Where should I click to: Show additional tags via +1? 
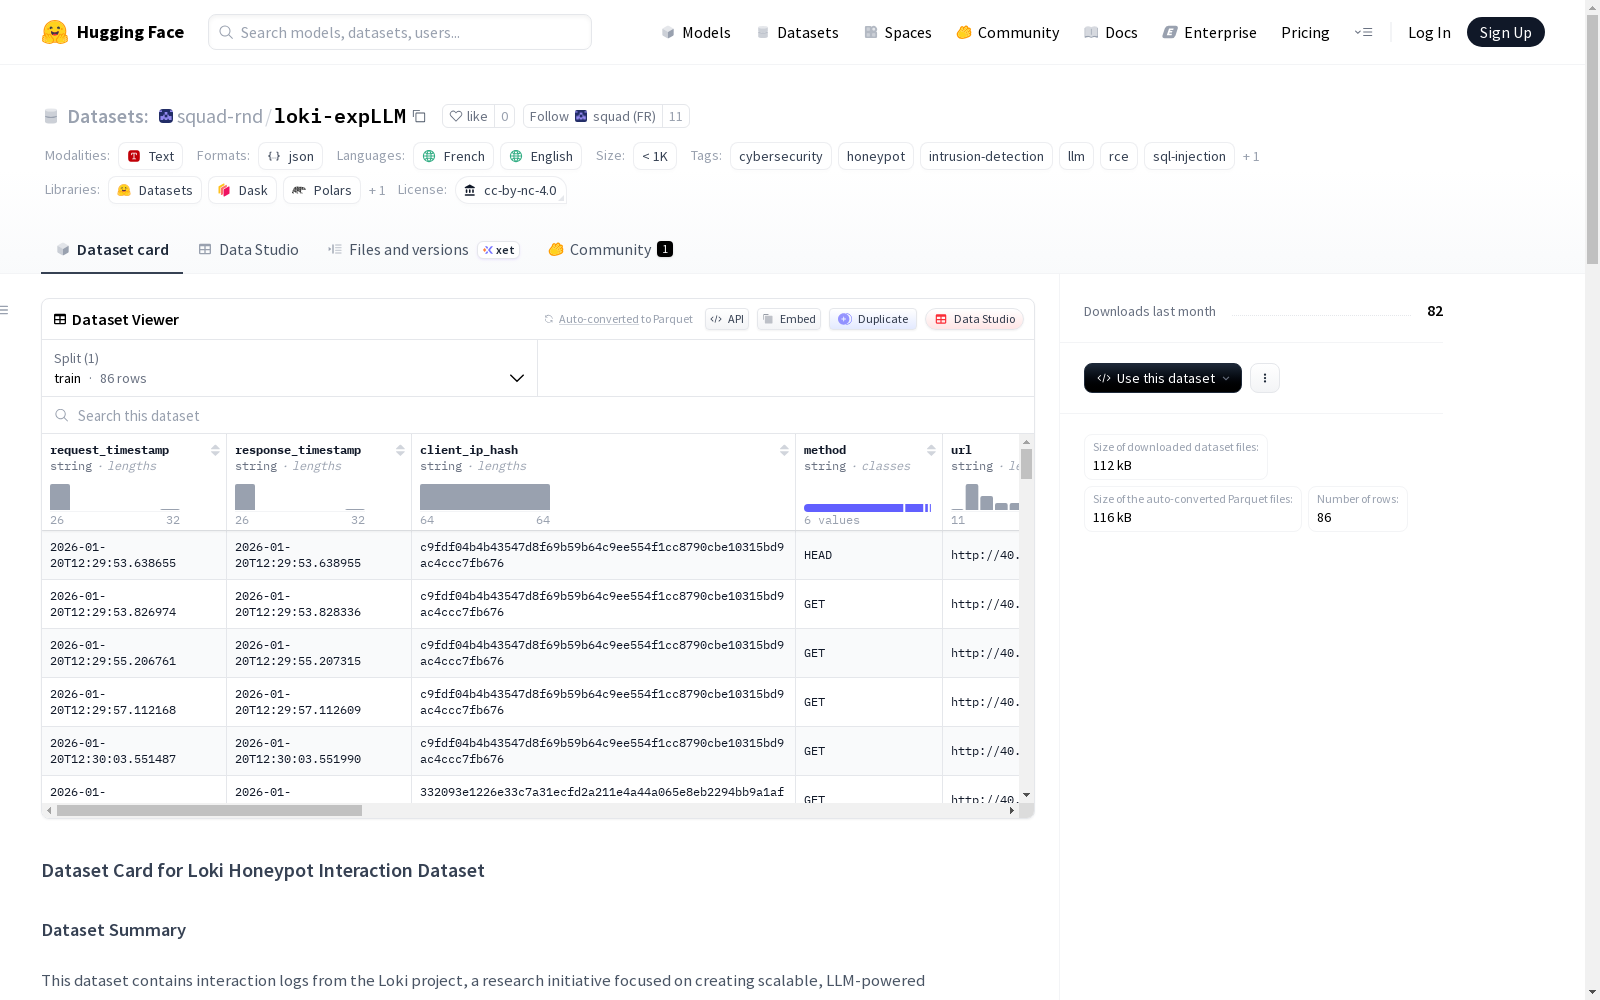[x=1251, y=157]
